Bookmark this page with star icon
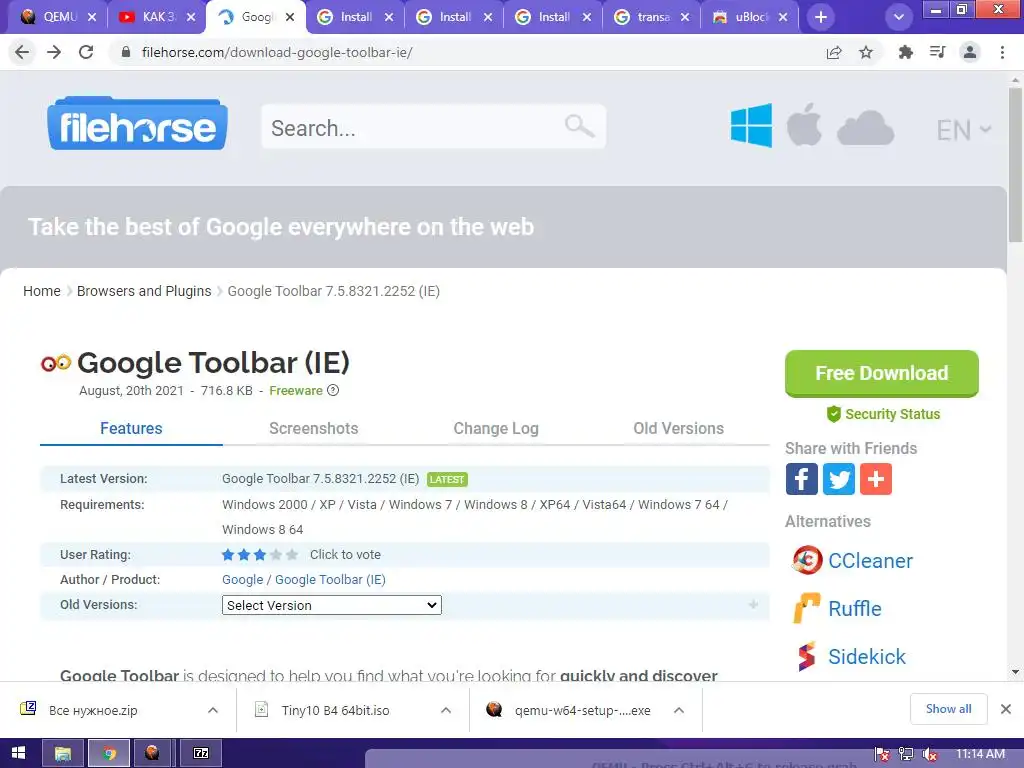 (866, 52)
